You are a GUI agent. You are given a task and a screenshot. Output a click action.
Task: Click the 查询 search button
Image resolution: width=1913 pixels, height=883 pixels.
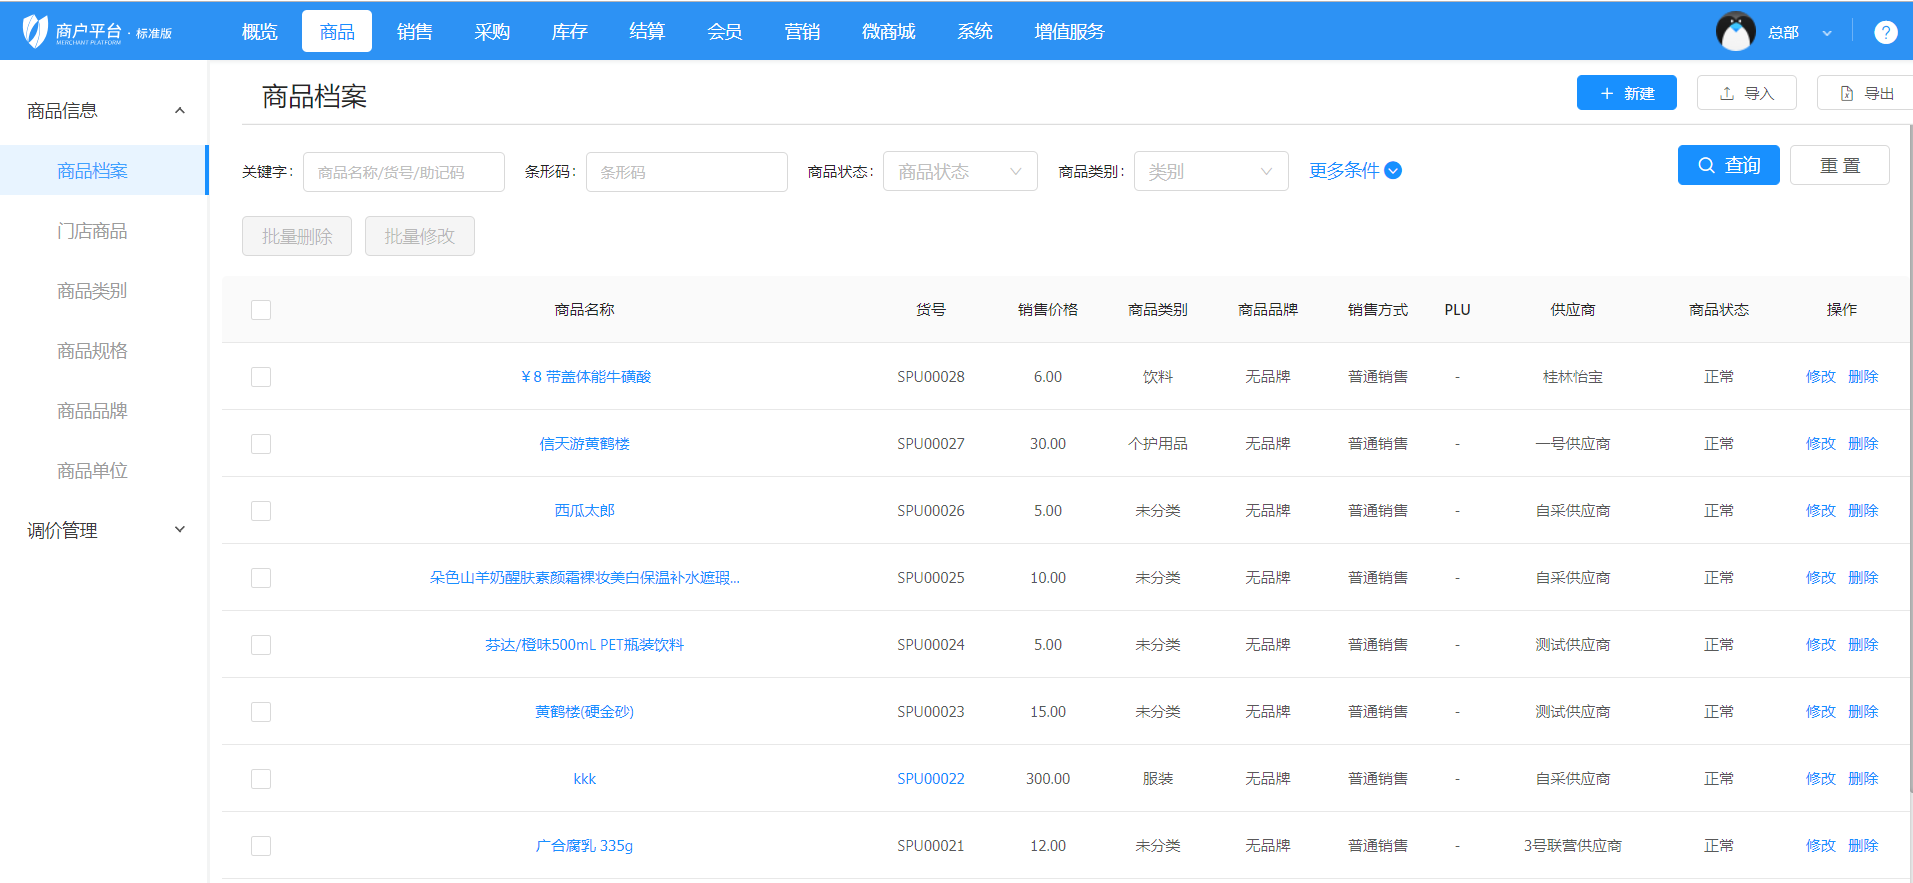point(1728,165)
